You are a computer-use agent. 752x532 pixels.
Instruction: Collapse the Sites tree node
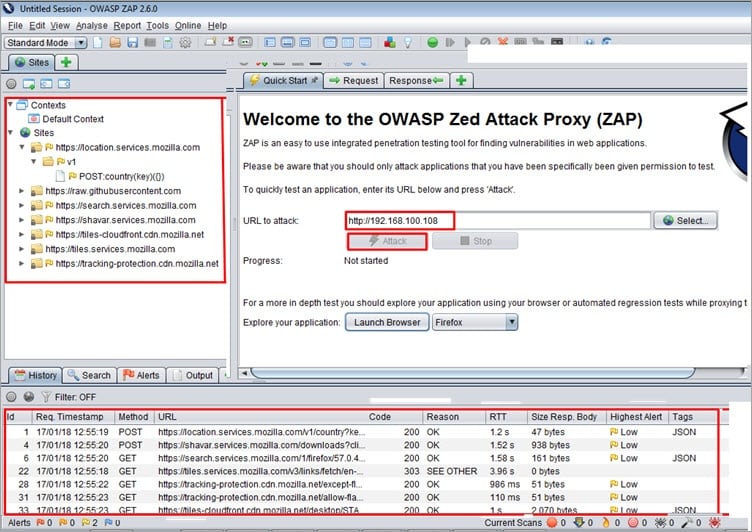(10, 132)
